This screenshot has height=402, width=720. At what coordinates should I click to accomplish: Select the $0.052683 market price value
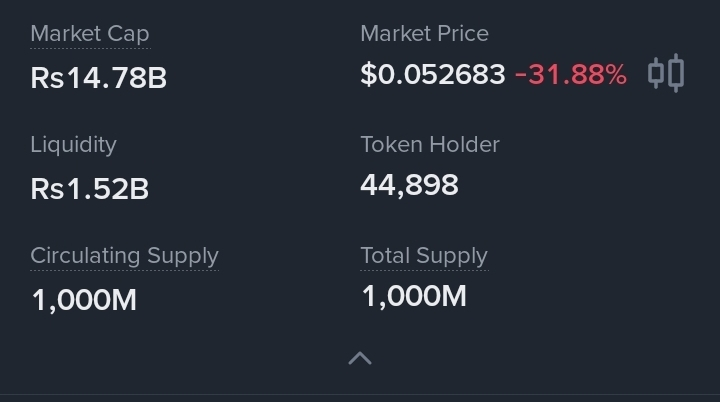click(x=433, y=75)
